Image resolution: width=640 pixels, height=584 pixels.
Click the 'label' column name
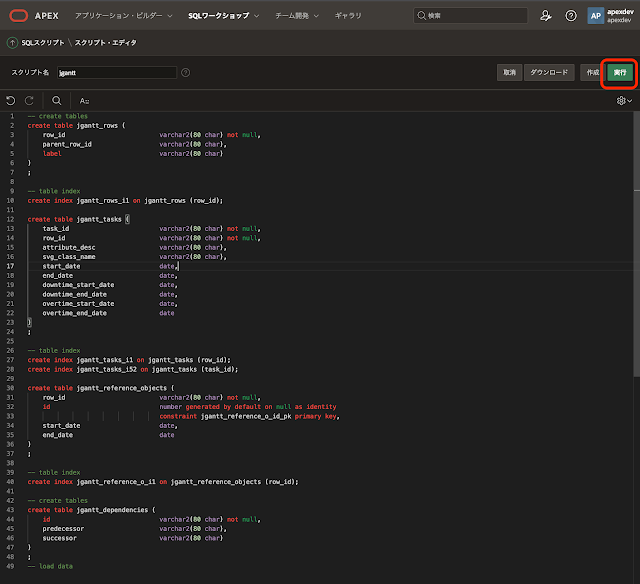(x=52, y=153)
